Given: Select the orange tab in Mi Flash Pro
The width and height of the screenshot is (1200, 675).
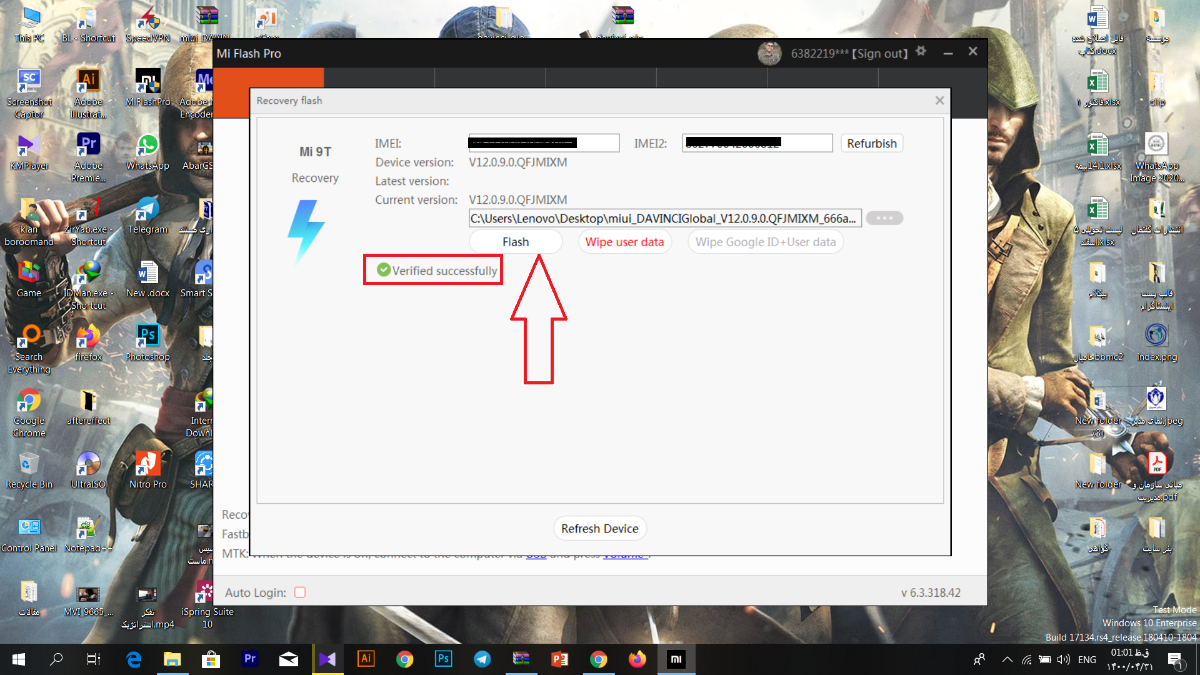Looking at the screenshot, I should (x=269, y=78).
